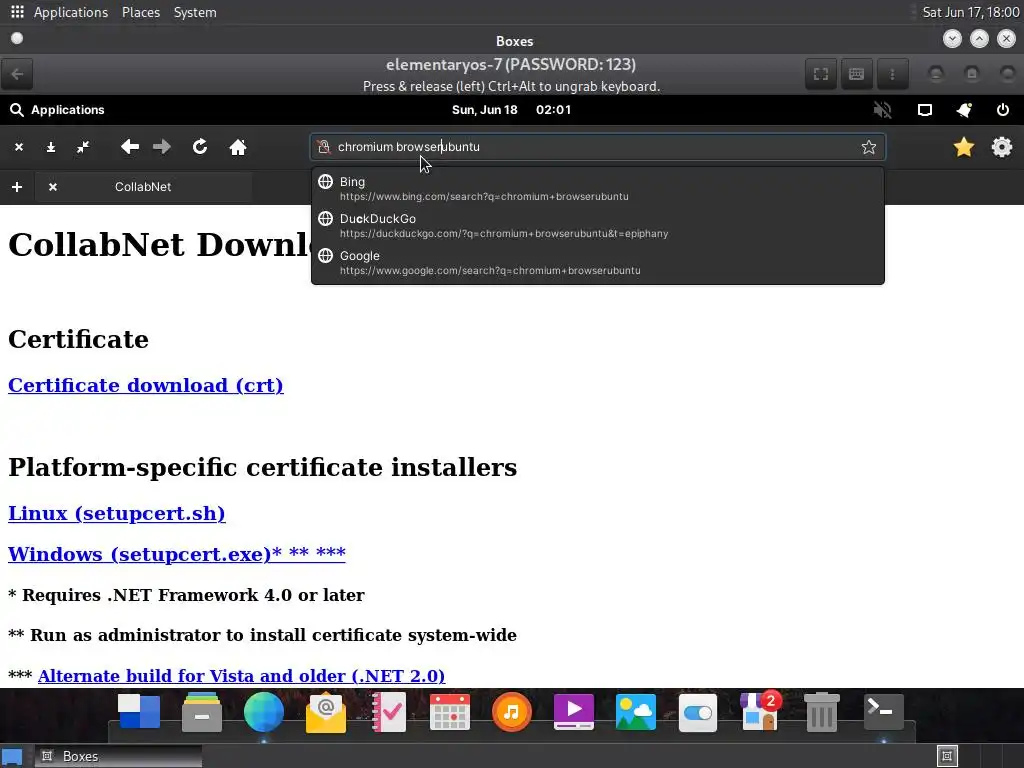
Task: Close the CollabNet tab
Action: (x=53, y=187)
